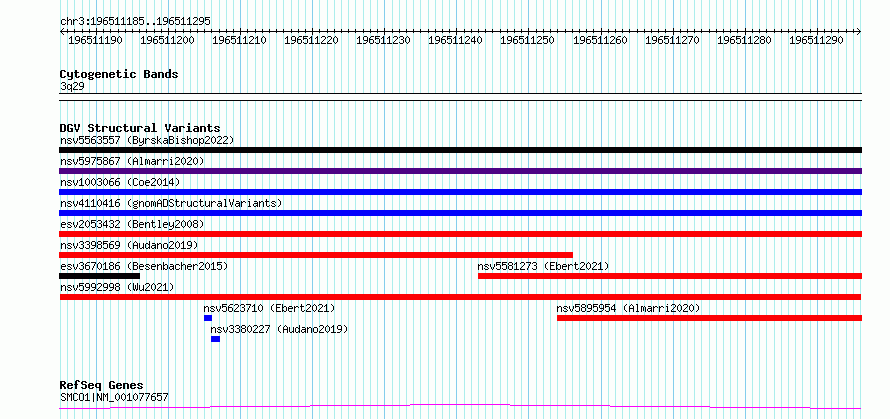Click the nsv1003066 (Coe2014) label
The image size is (890, 419).
point(120,182)
